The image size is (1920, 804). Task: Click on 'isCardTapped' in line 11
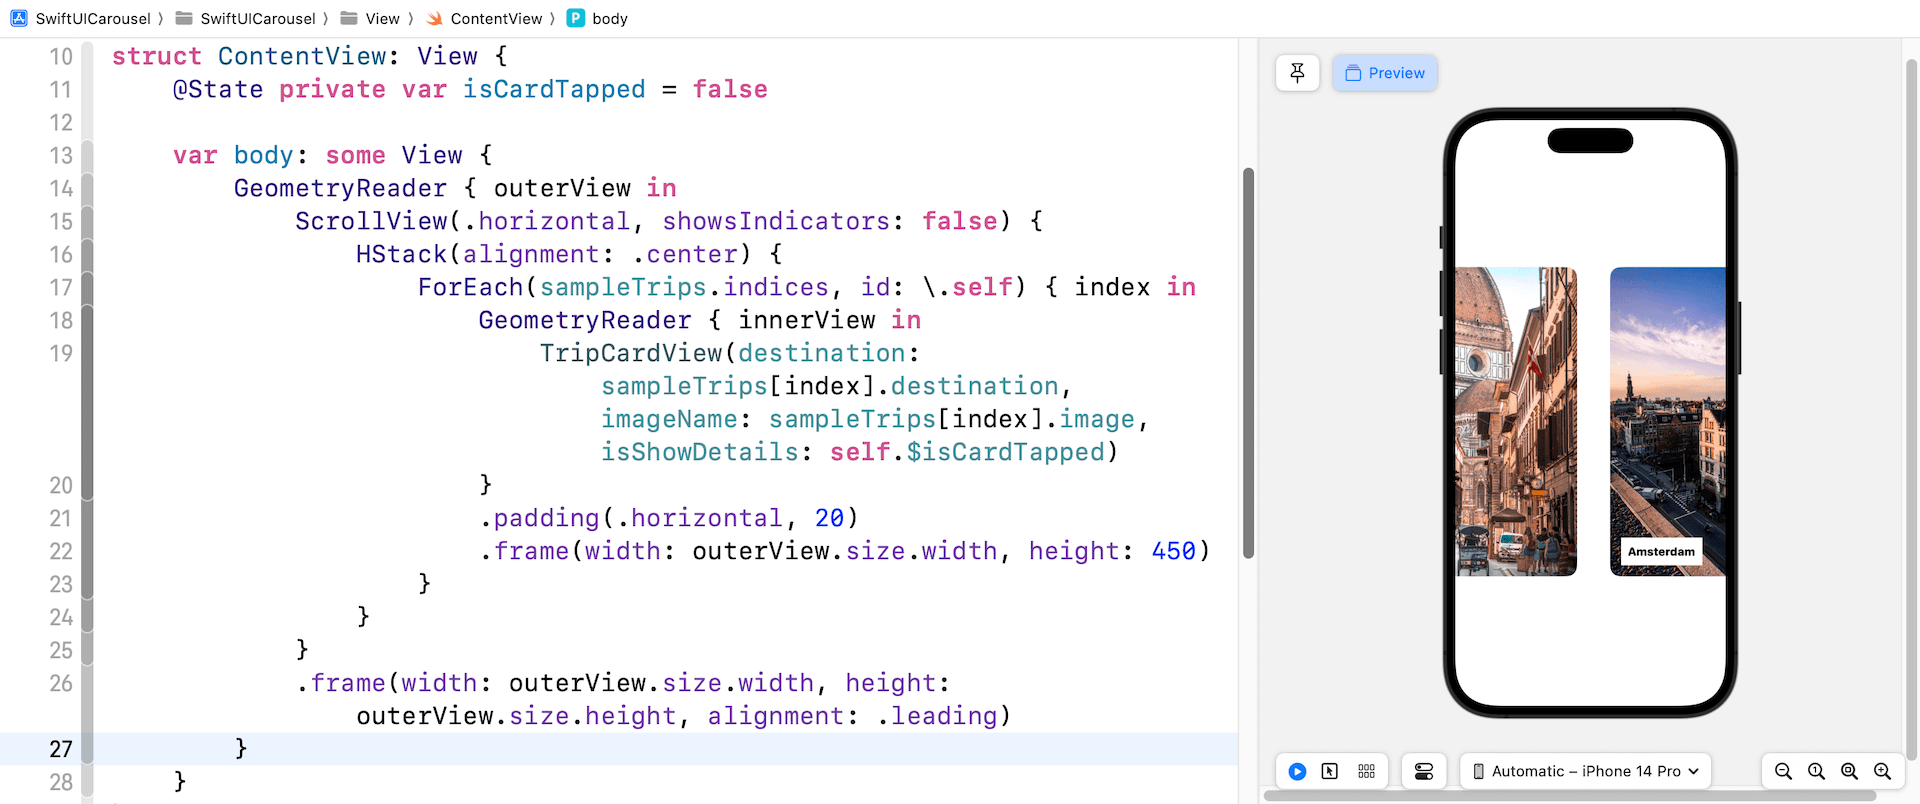[554, 89]
